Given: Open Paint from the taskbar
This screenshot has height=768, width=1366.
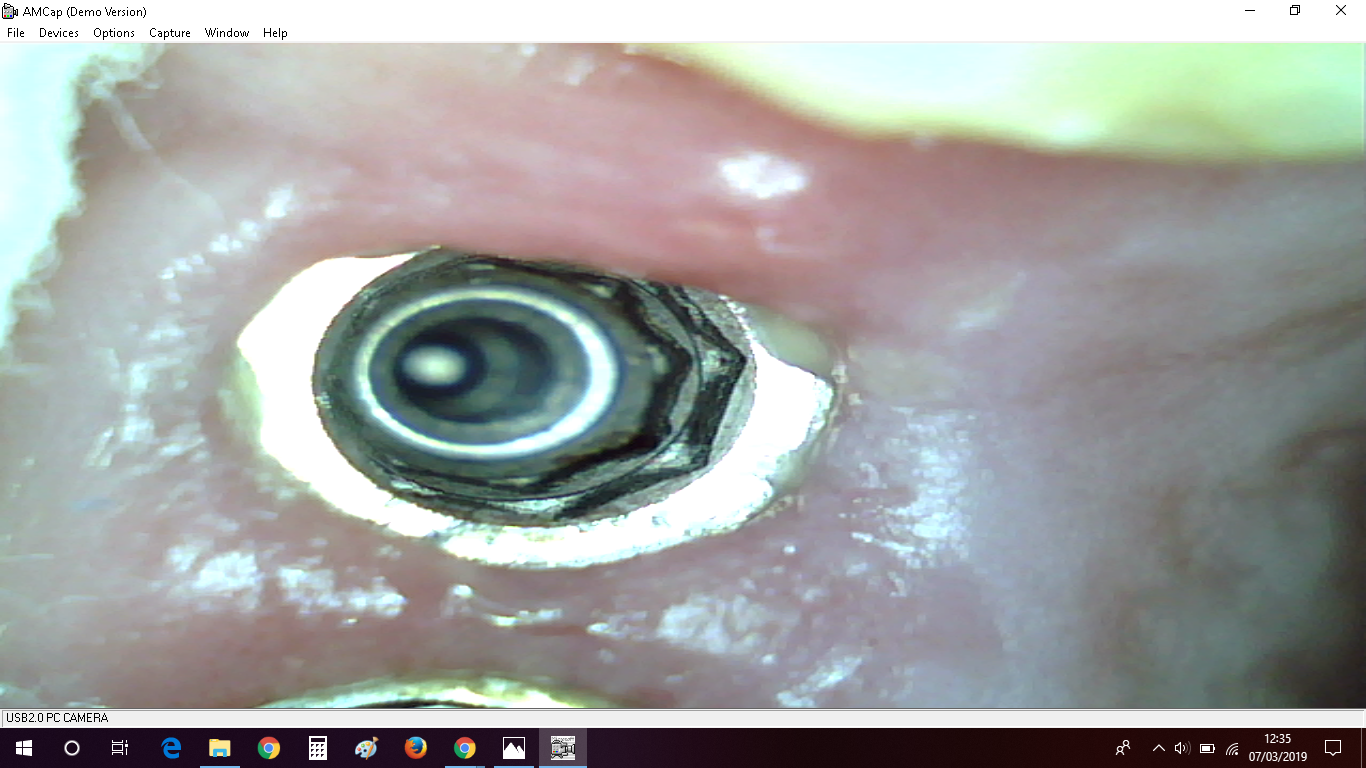Looking at the screenshot, I should tap(367, 748).
